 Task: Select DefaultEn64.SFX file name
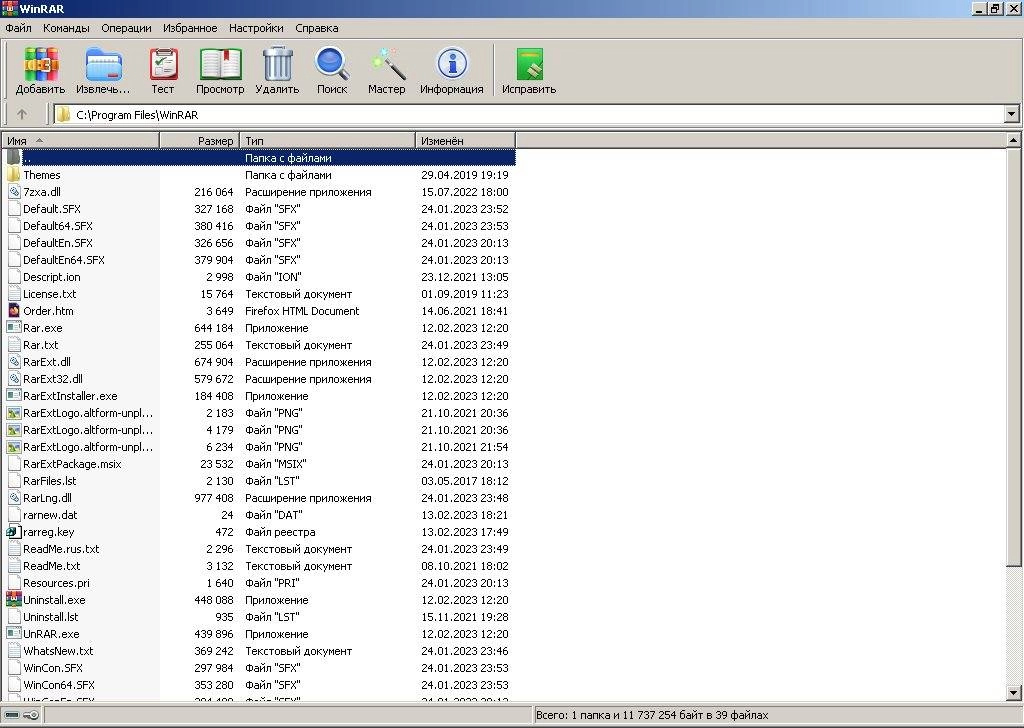point(64,260)
